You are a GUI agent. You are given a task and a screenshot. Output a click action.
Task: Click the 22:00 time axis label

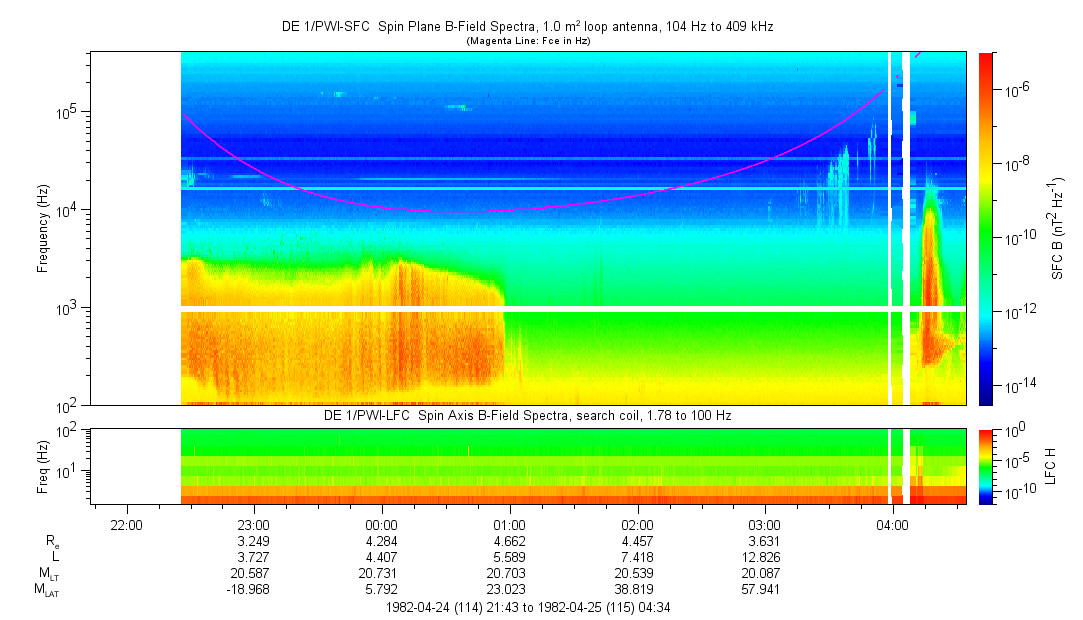click(x=126, y=524)
